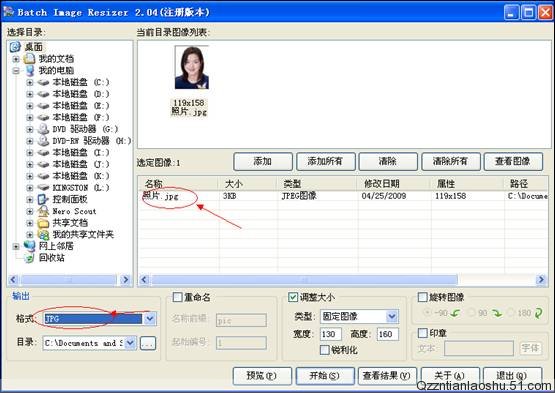Viewport: 555px width, 393px height.
Task: Select the 90 rotation radio button
Action: (471, 313)
